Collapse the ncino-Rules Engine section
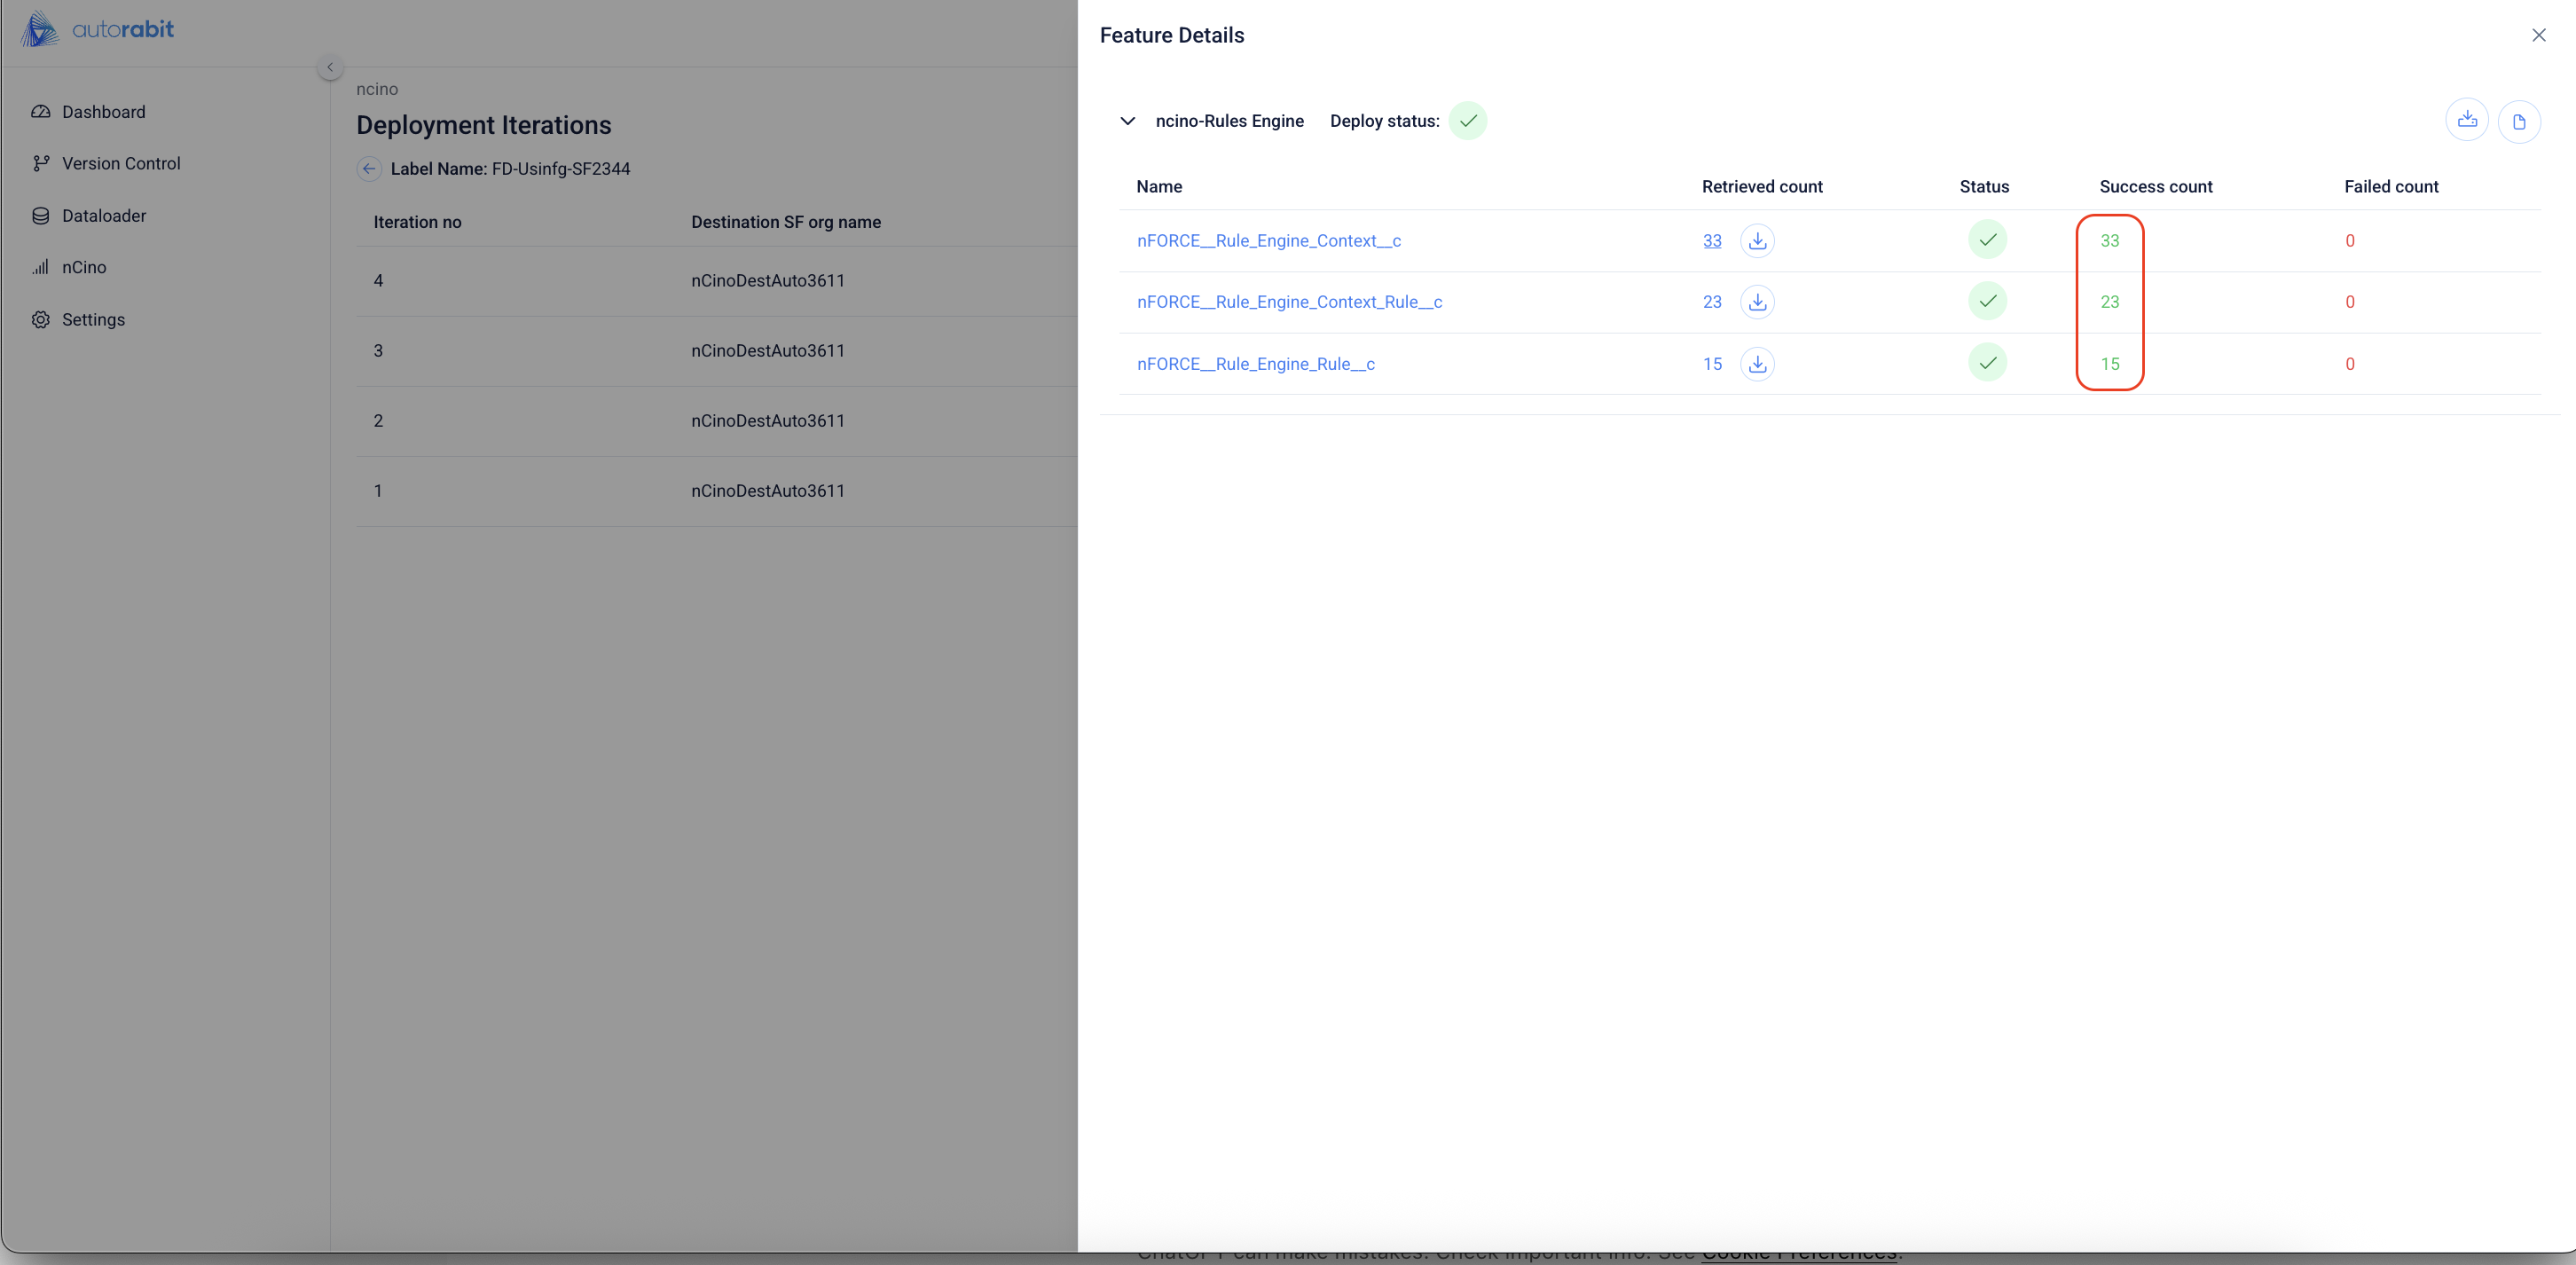 click(1127, 121)
